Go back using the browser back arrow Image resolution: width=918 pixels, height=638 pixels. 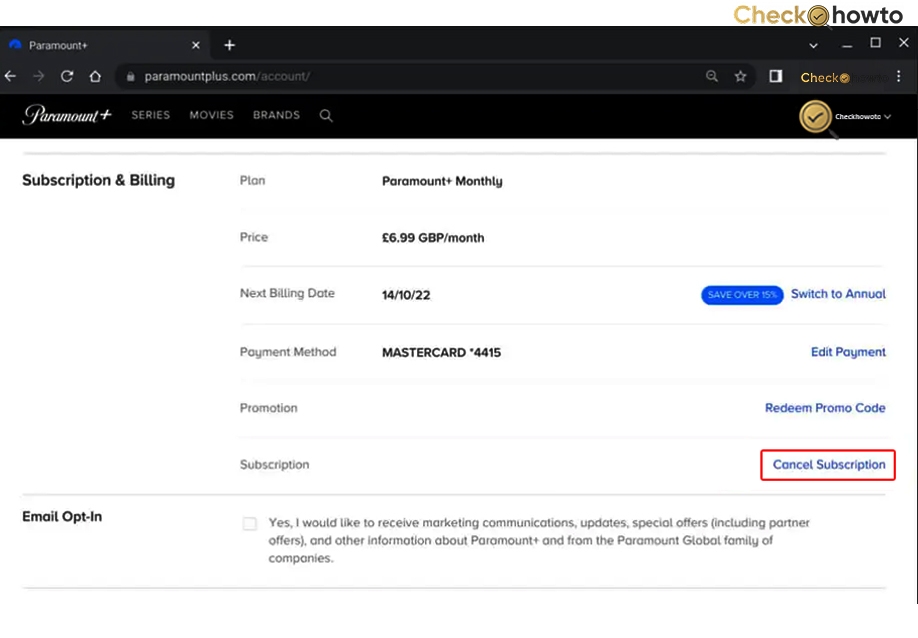click(10, 76)
